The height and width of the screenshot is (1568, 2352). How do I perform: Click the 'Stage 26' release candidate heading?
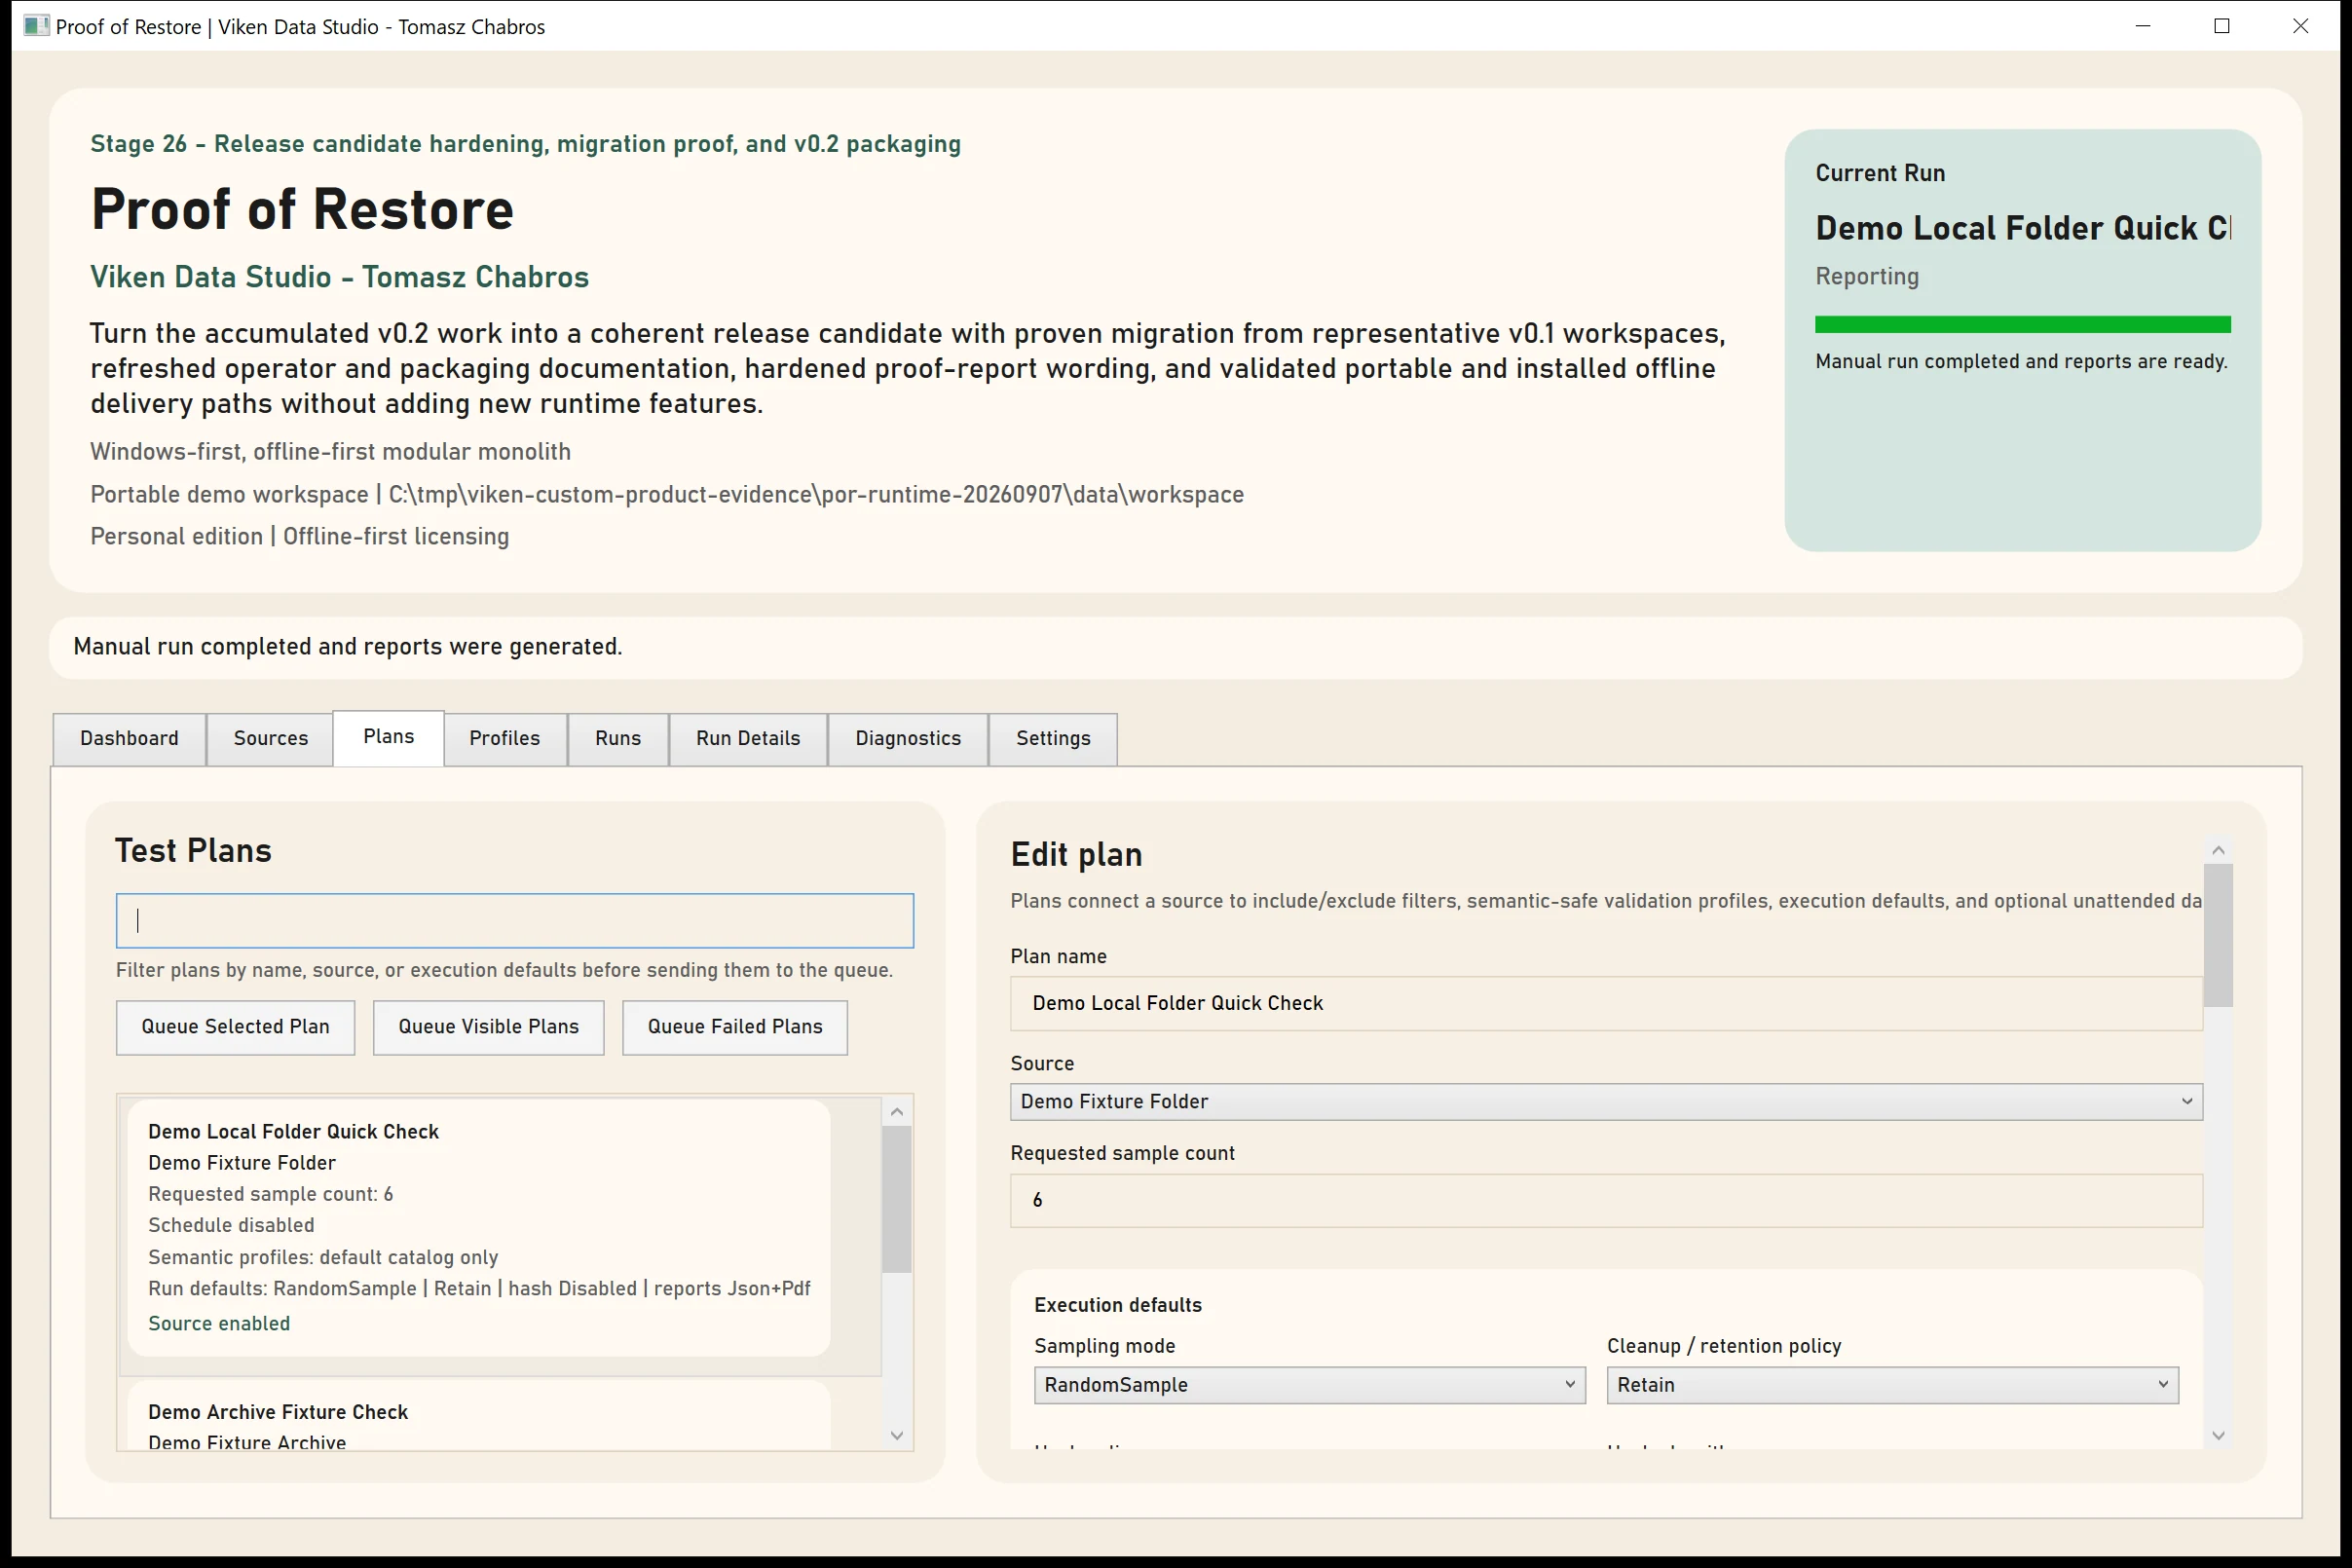(x=525, y=144)
